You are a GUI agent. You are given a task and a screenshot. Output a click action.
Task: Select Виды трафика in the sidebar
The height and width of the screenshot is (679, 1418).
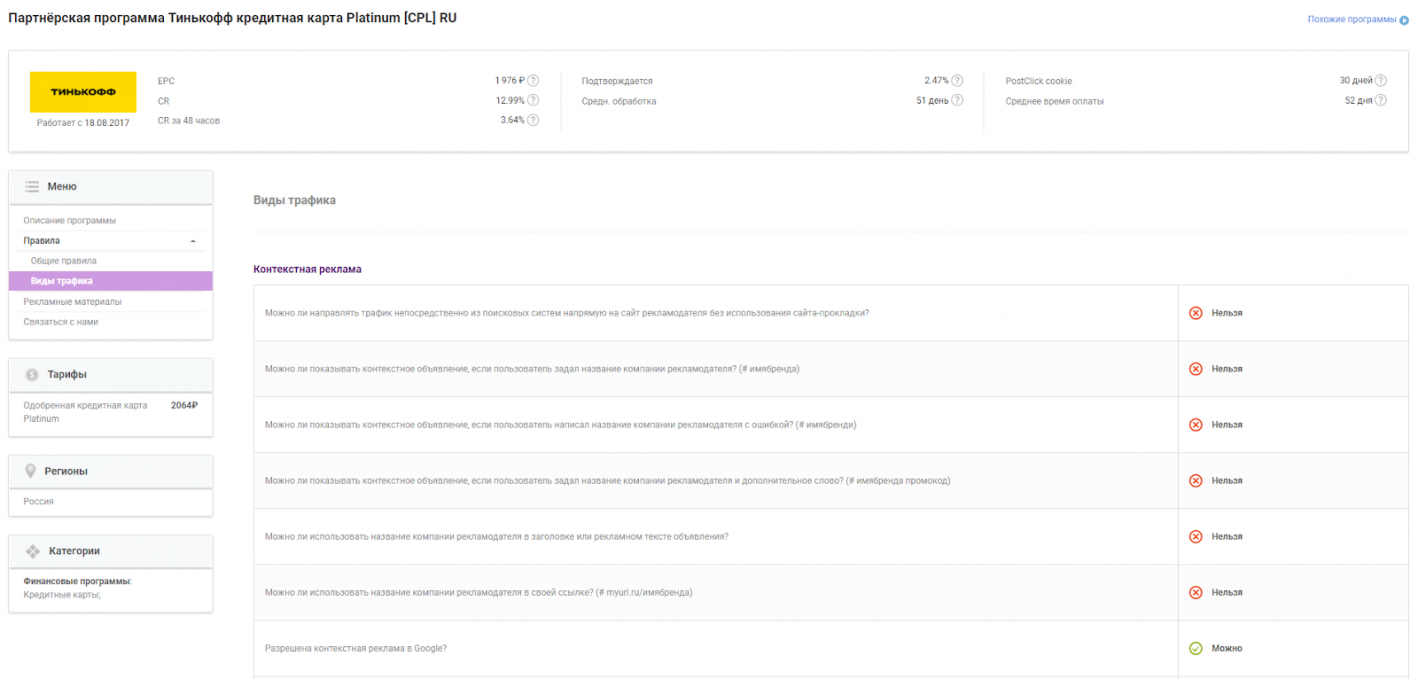tap(110, 281)
